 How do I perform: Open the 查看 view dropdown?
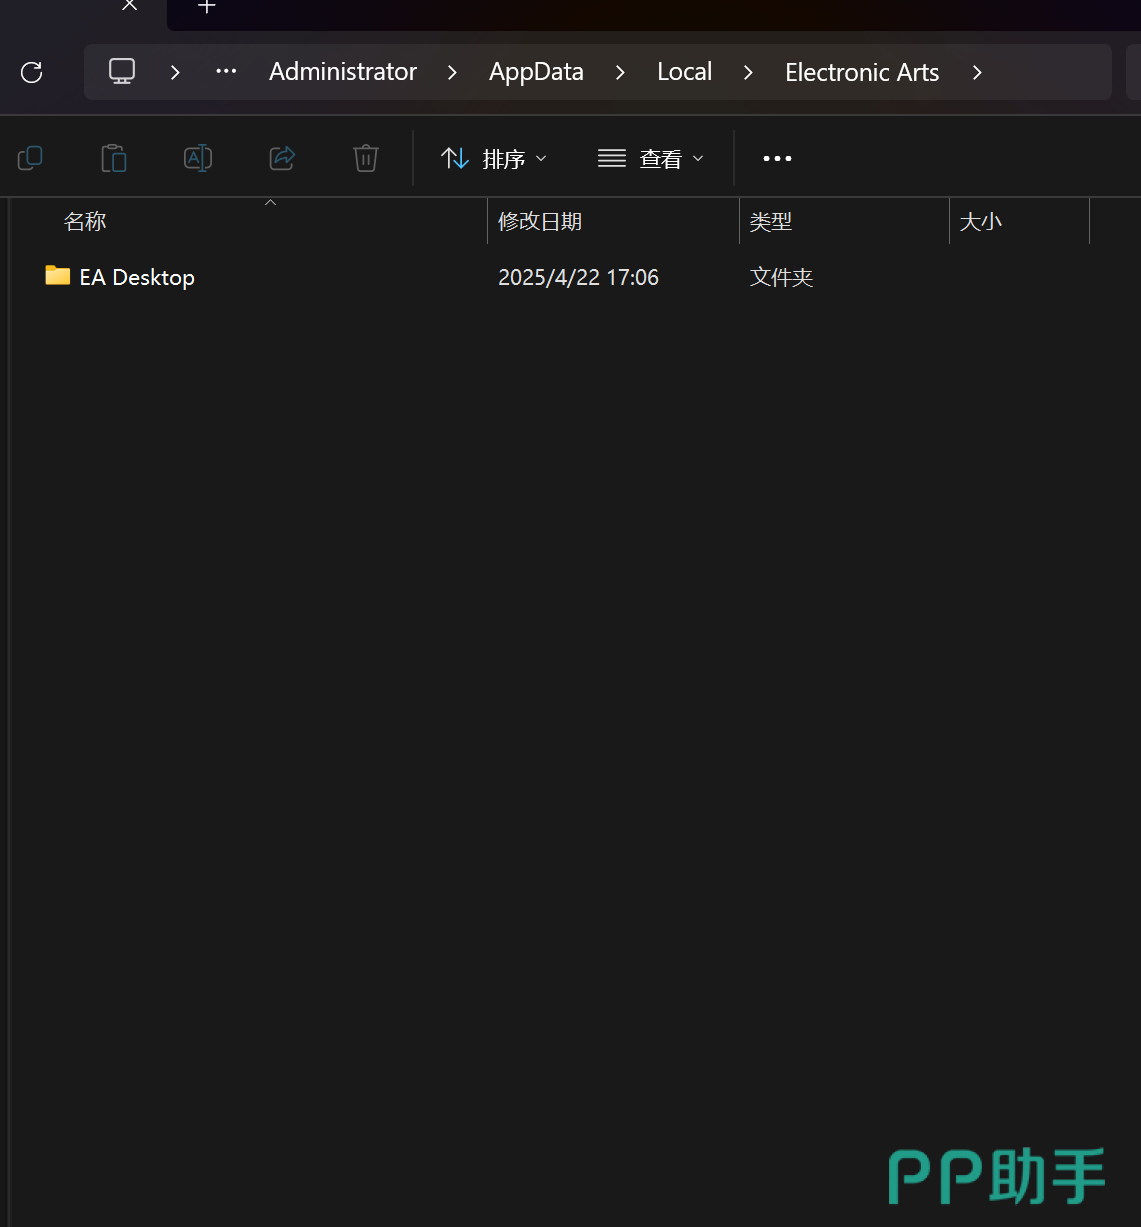click(651, 158)
